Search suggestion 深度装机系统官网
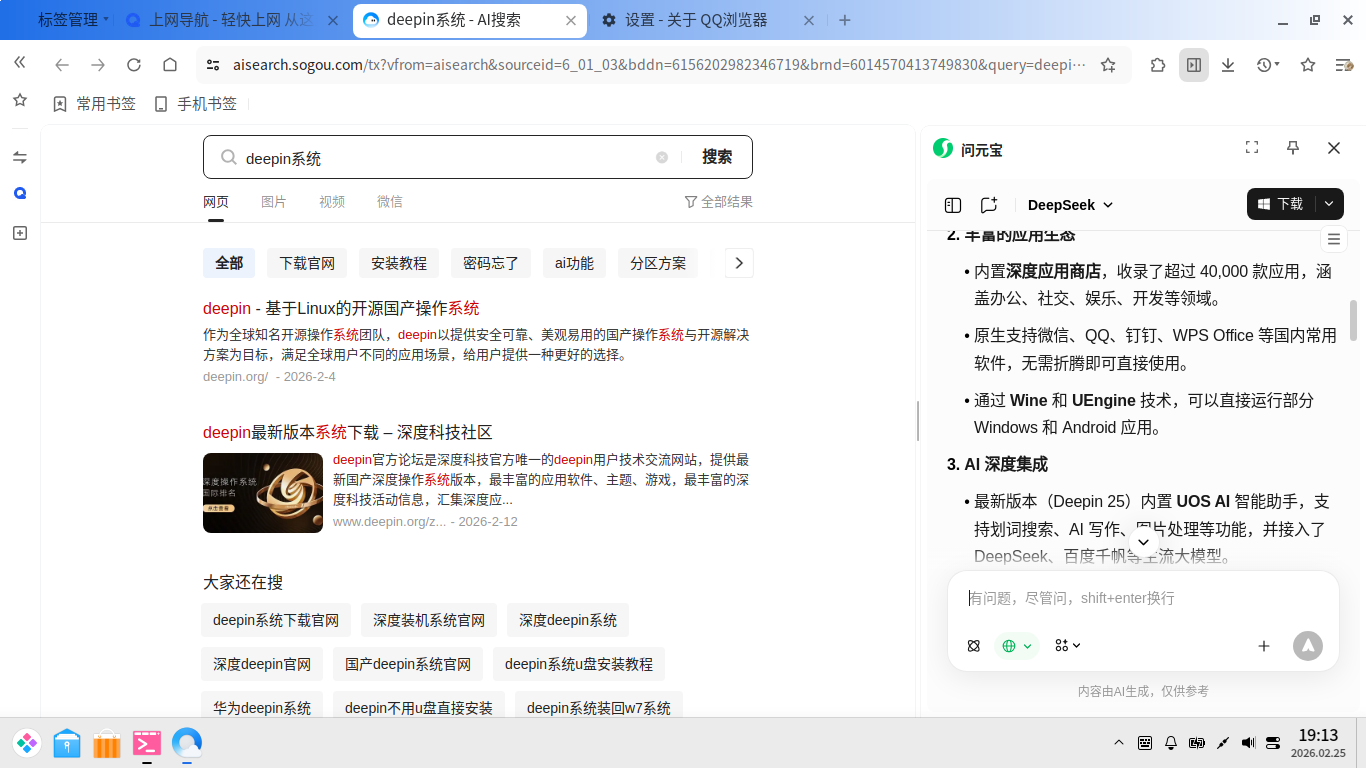This screenshot has width=1366, height=768. (429, 620)
